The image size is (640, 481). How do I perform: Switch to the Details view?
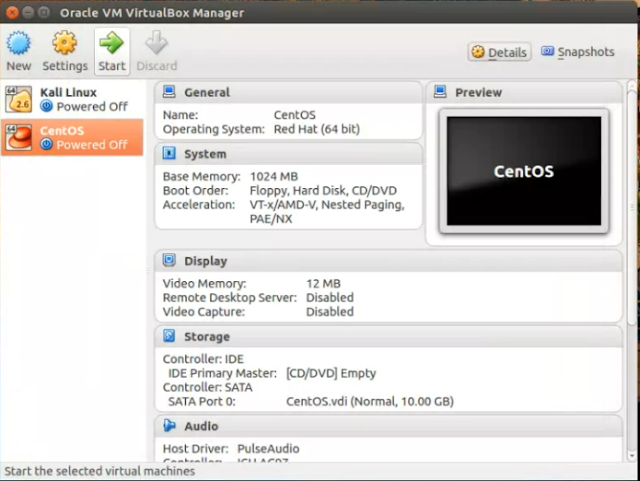coord(499,52)
